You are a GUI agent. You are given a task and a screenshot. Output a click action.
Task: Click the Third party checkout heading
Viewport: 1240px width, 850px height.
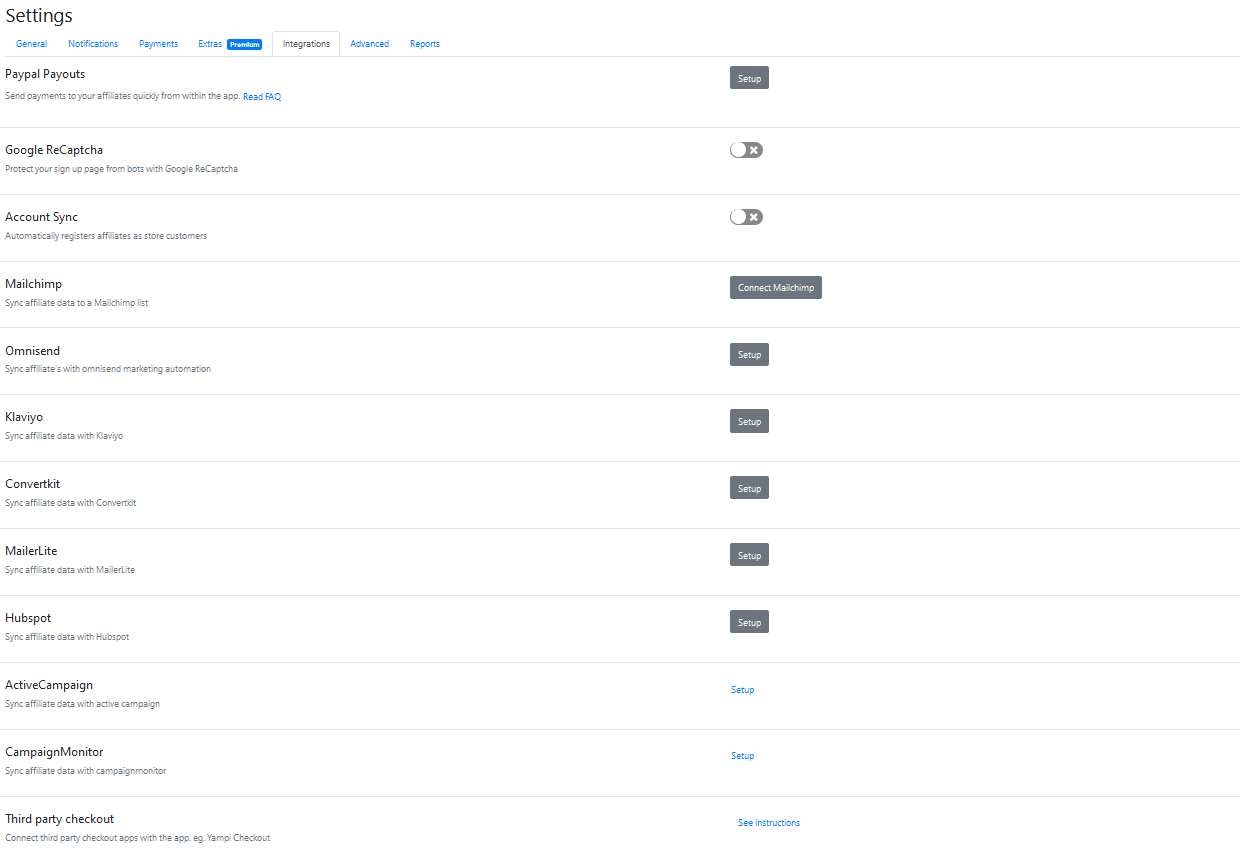(x=59, y=819)
